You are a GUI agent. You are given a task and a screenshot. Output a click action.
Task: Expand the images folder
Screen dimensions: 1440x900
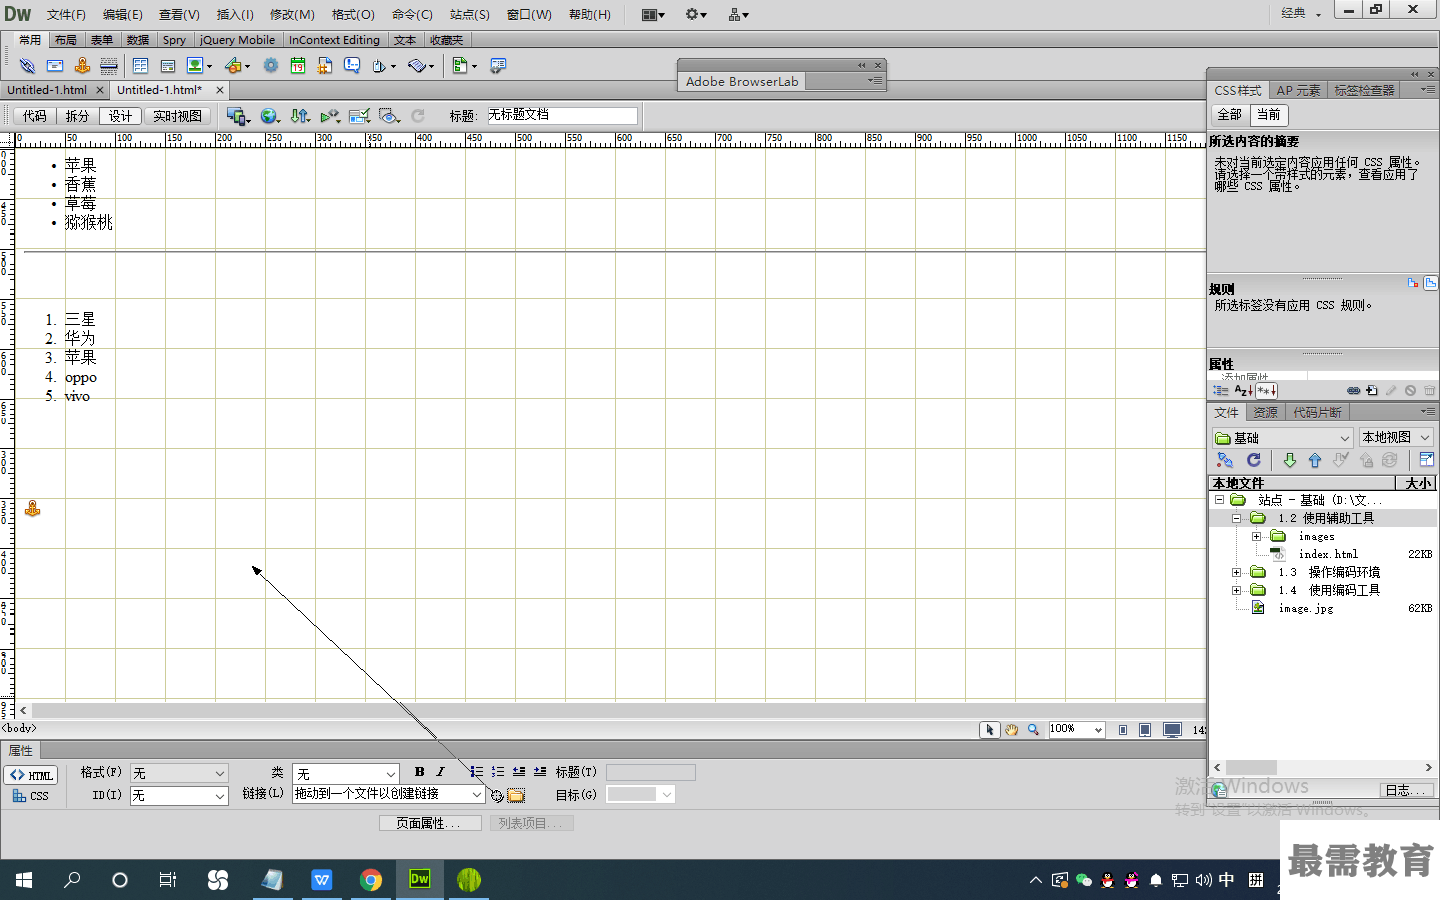tap(1256, 536)
